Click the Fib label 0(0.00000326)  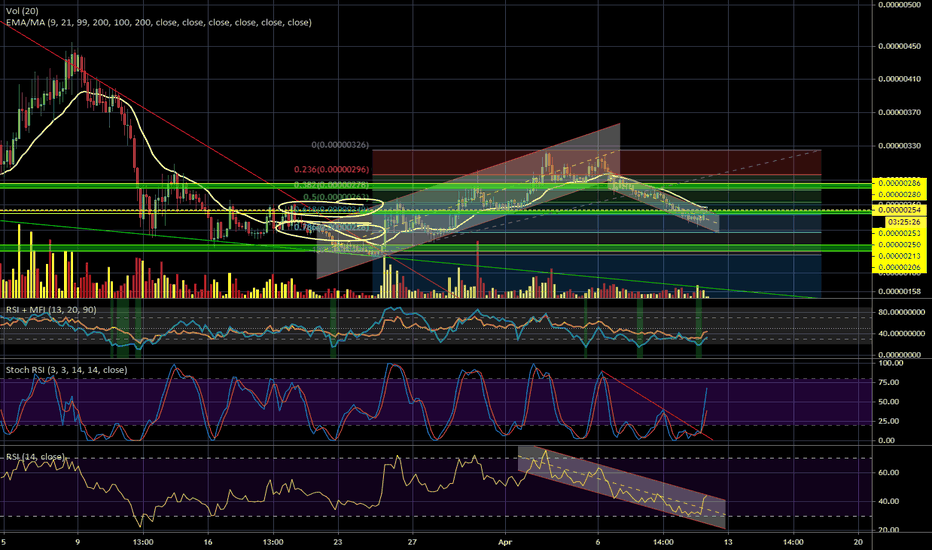pos(340,145)
